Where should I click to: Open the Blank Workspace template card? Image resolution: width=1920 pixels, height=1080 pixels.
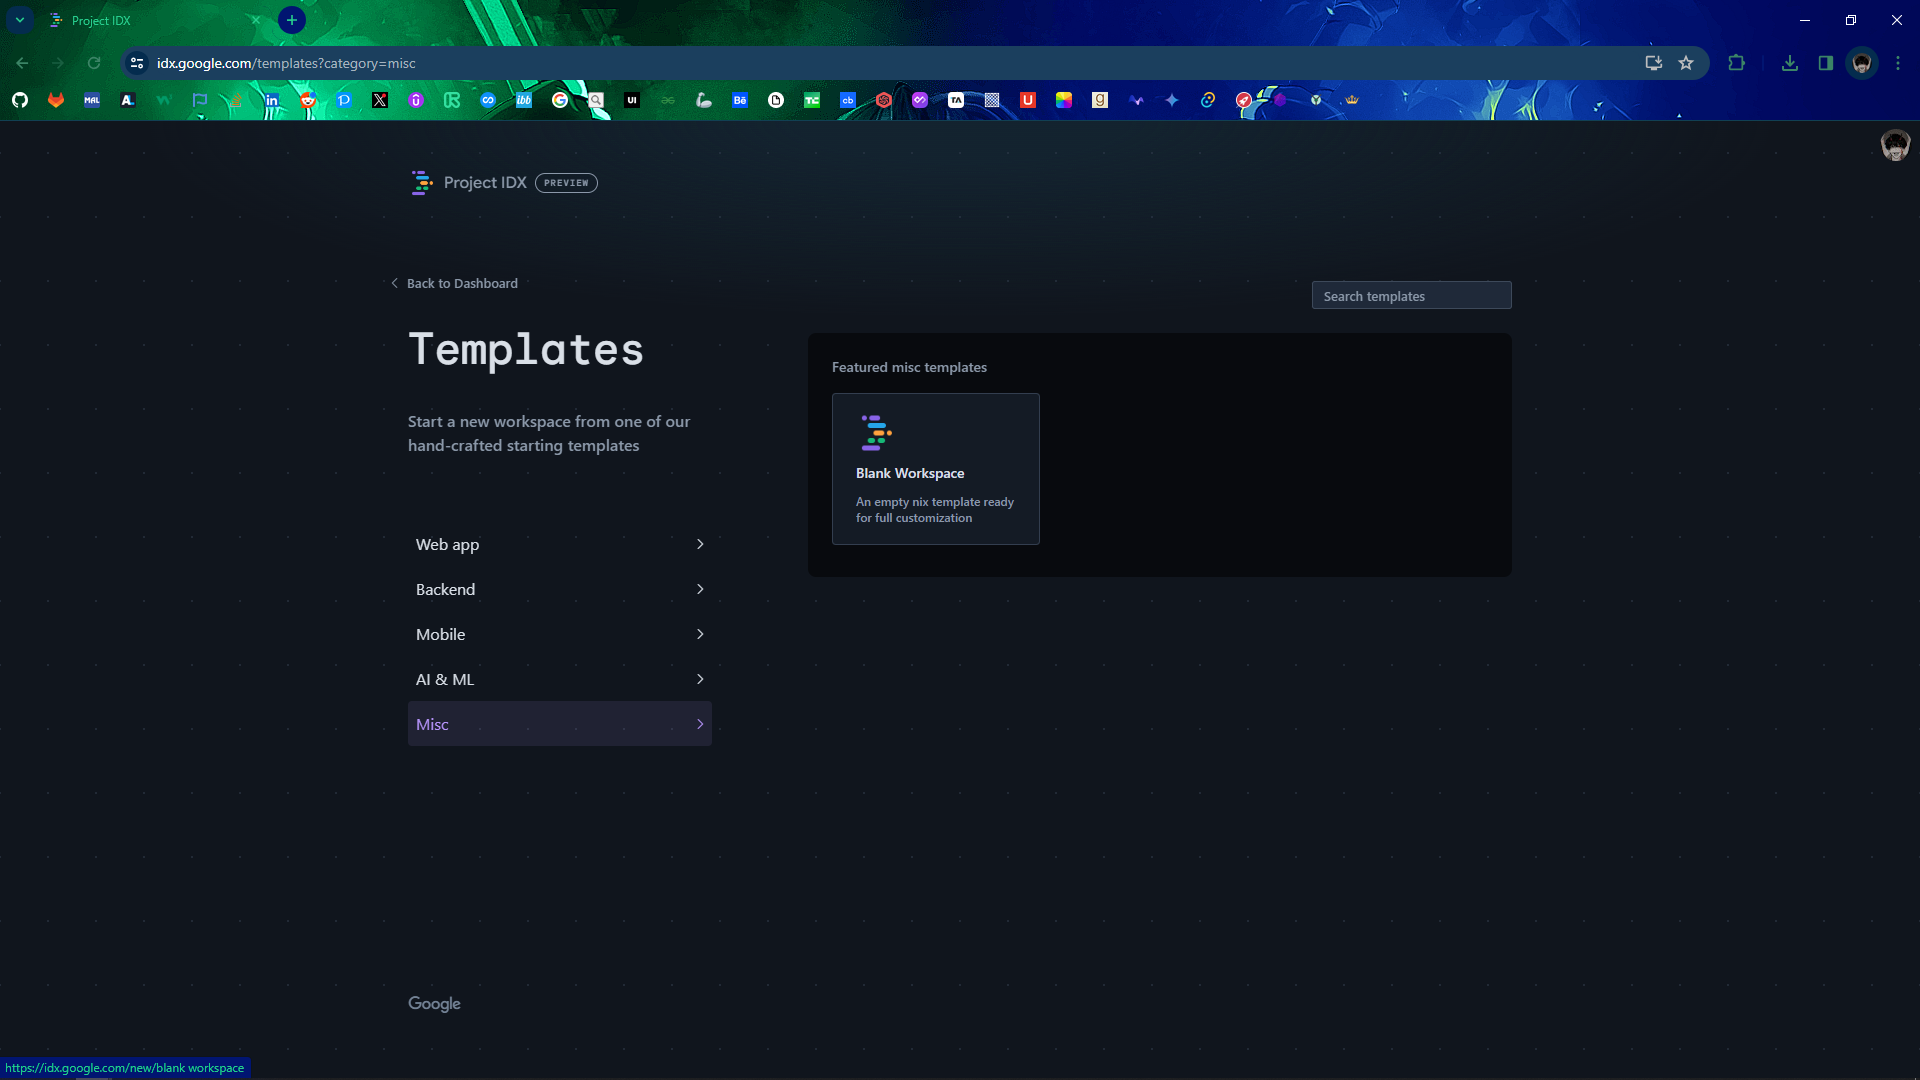click(936, 469)
